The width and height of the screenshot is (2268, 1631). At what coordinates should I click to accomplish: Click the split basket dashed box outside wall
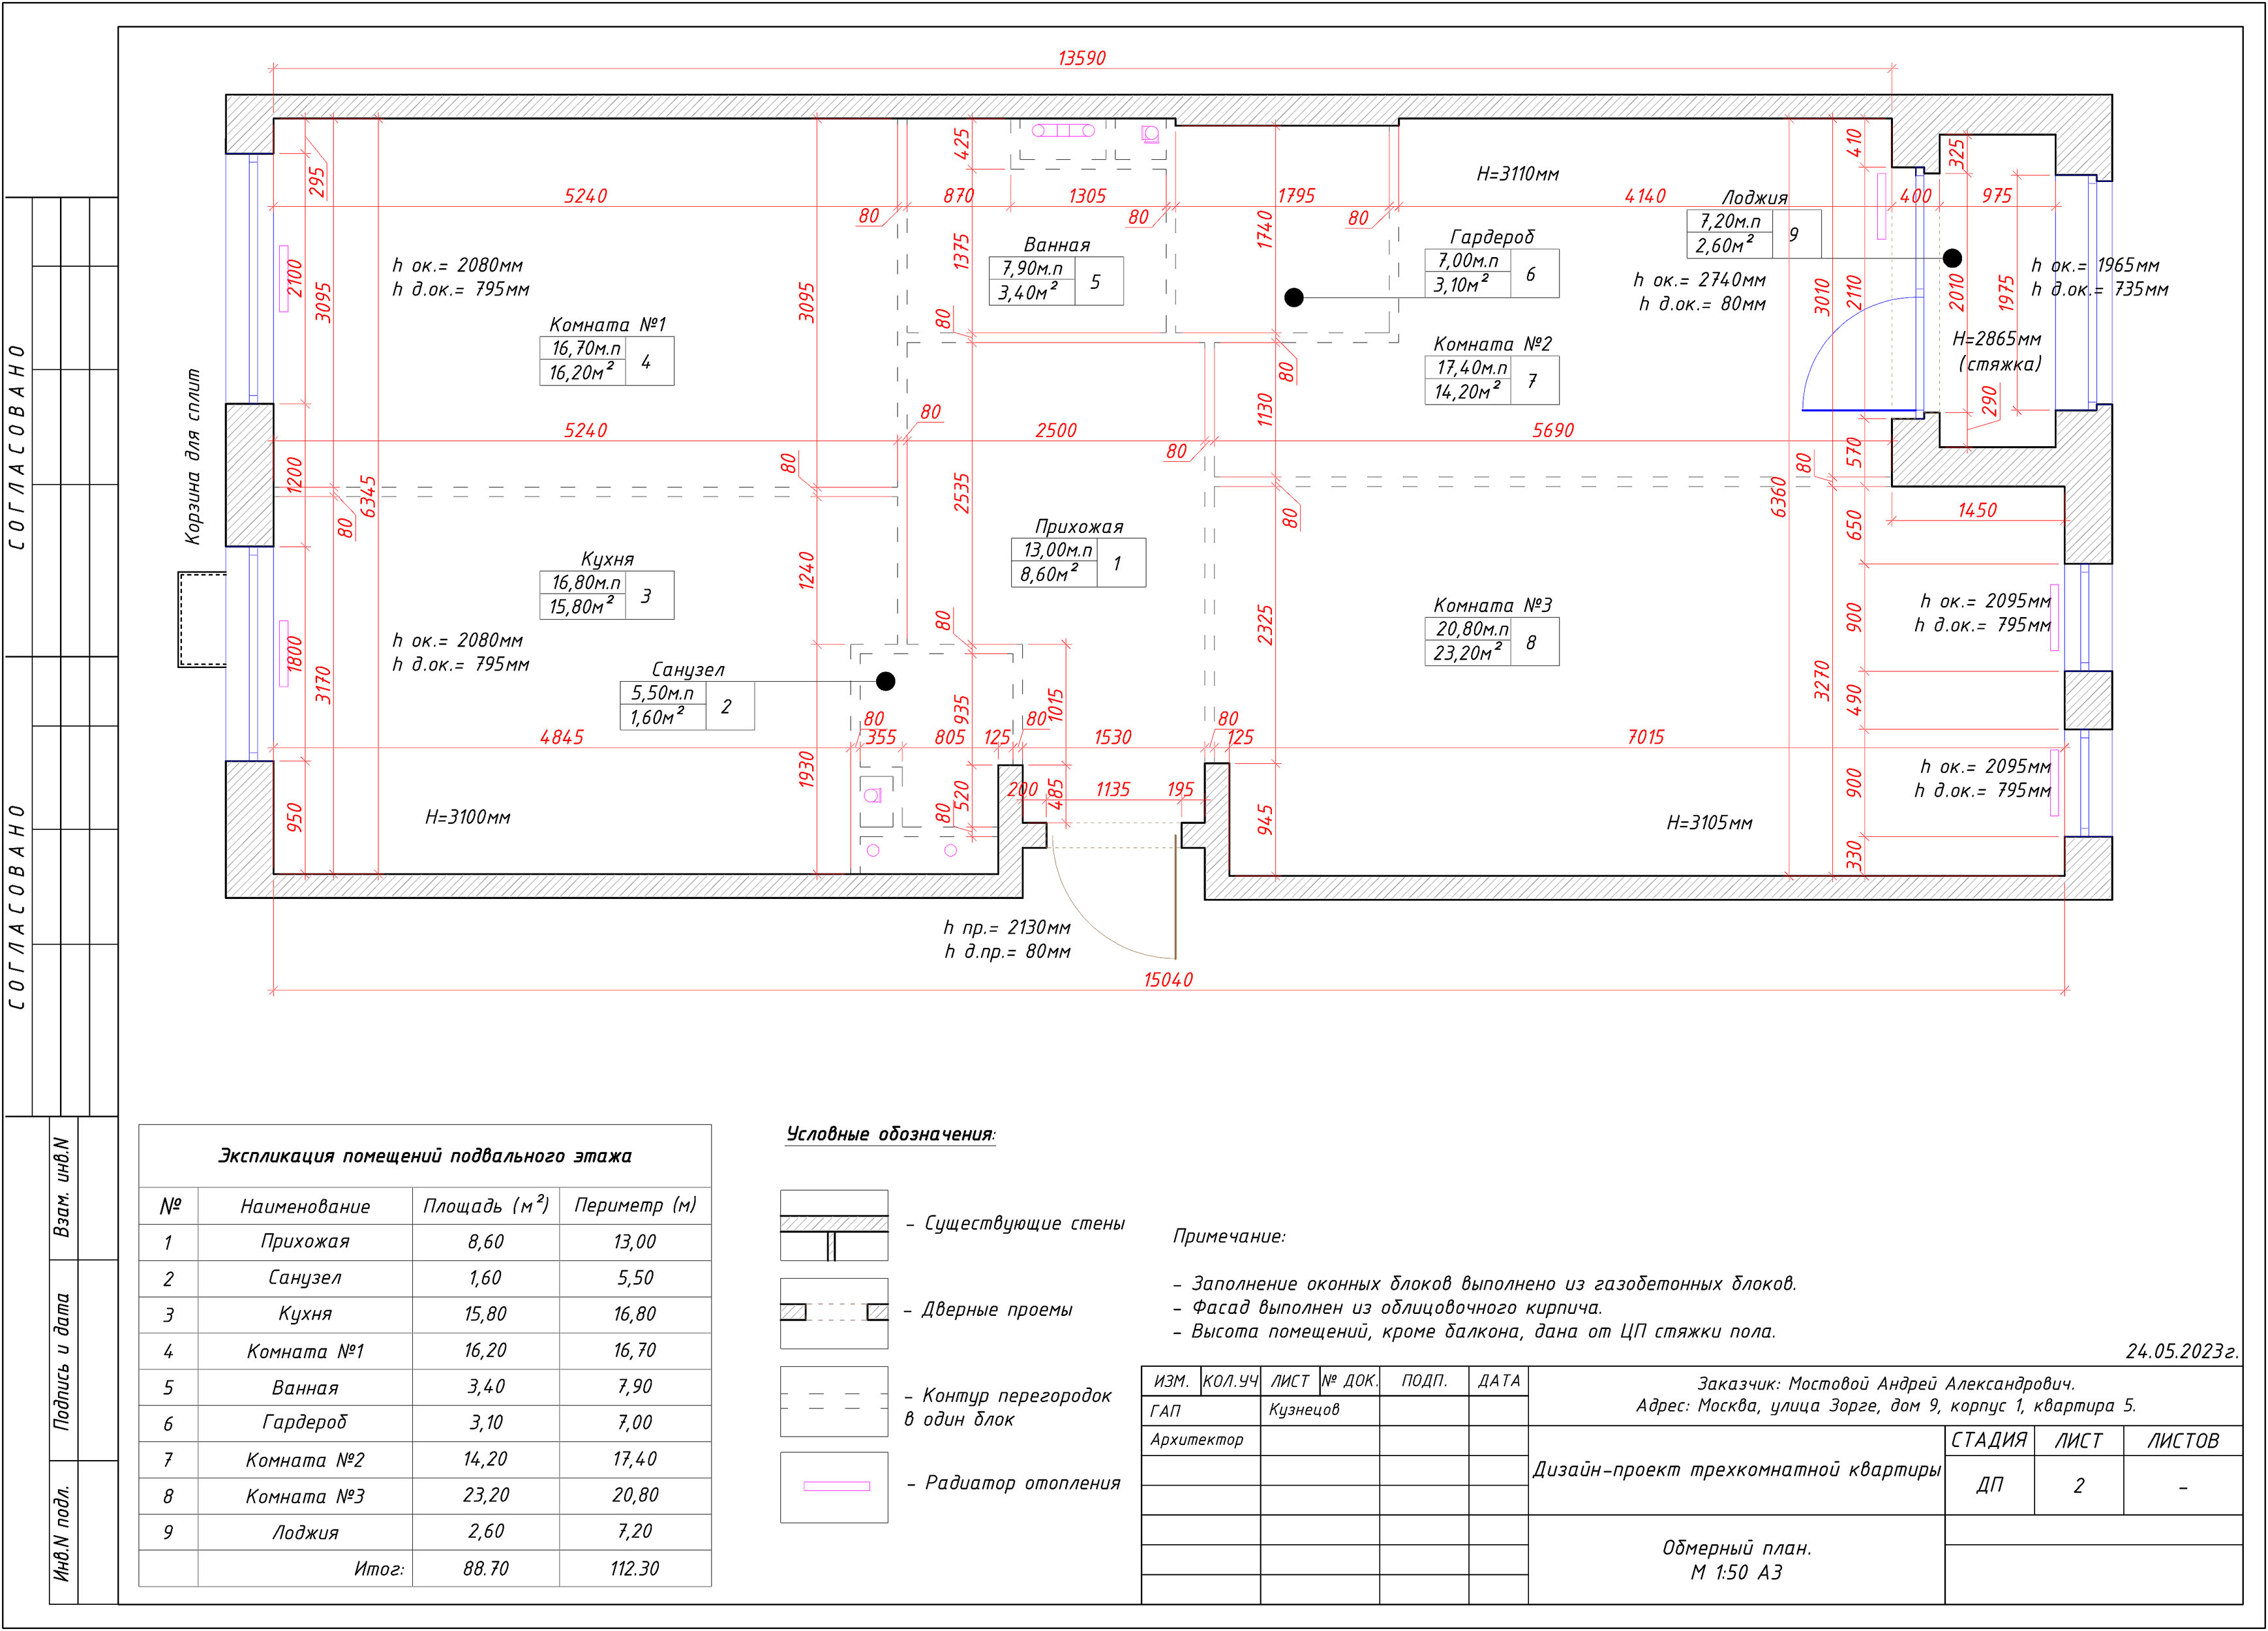pyautogui.click(x=202, y=619)
